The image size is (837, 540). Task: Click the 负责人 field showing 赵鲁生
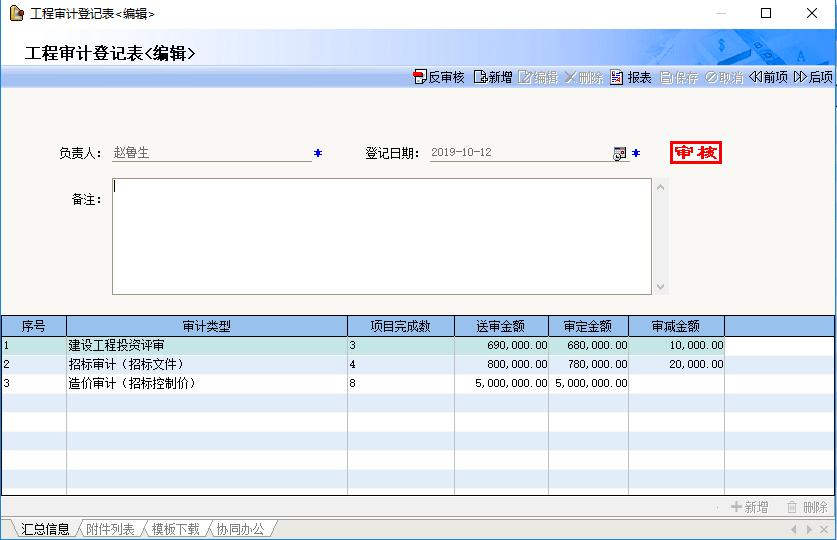point(210,153)
